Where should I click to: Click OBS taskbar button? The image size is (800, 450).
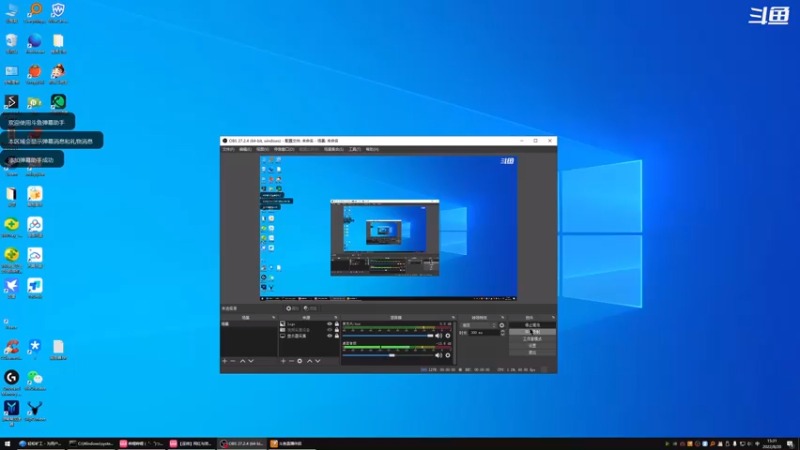point(242,443)
